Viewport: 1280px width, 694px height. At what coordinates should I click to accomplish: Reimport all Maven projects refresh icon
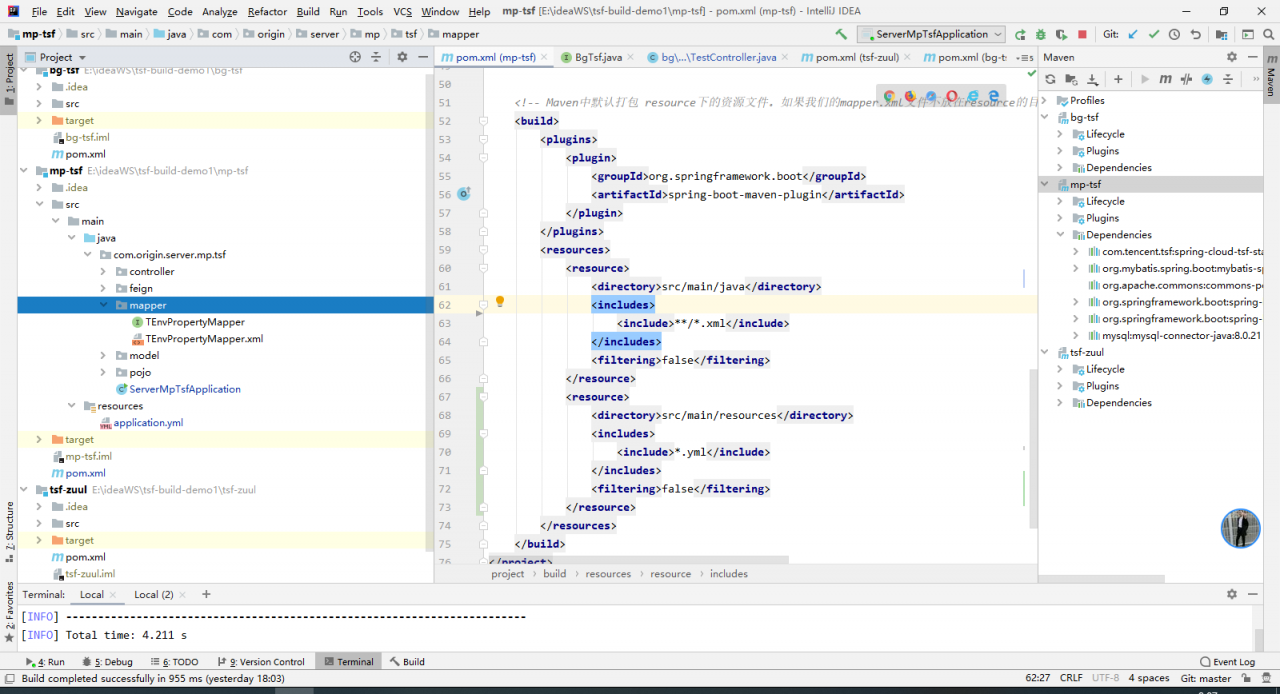(1050, 79)
